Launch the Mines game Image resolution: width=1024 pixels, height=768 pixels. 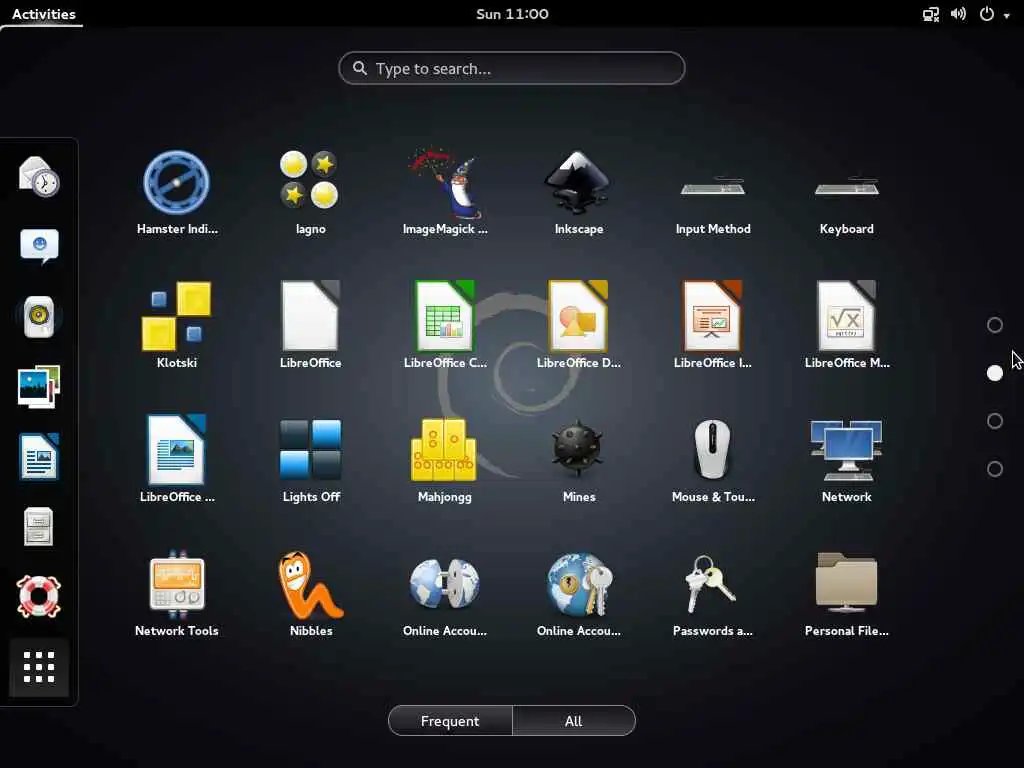579,459
